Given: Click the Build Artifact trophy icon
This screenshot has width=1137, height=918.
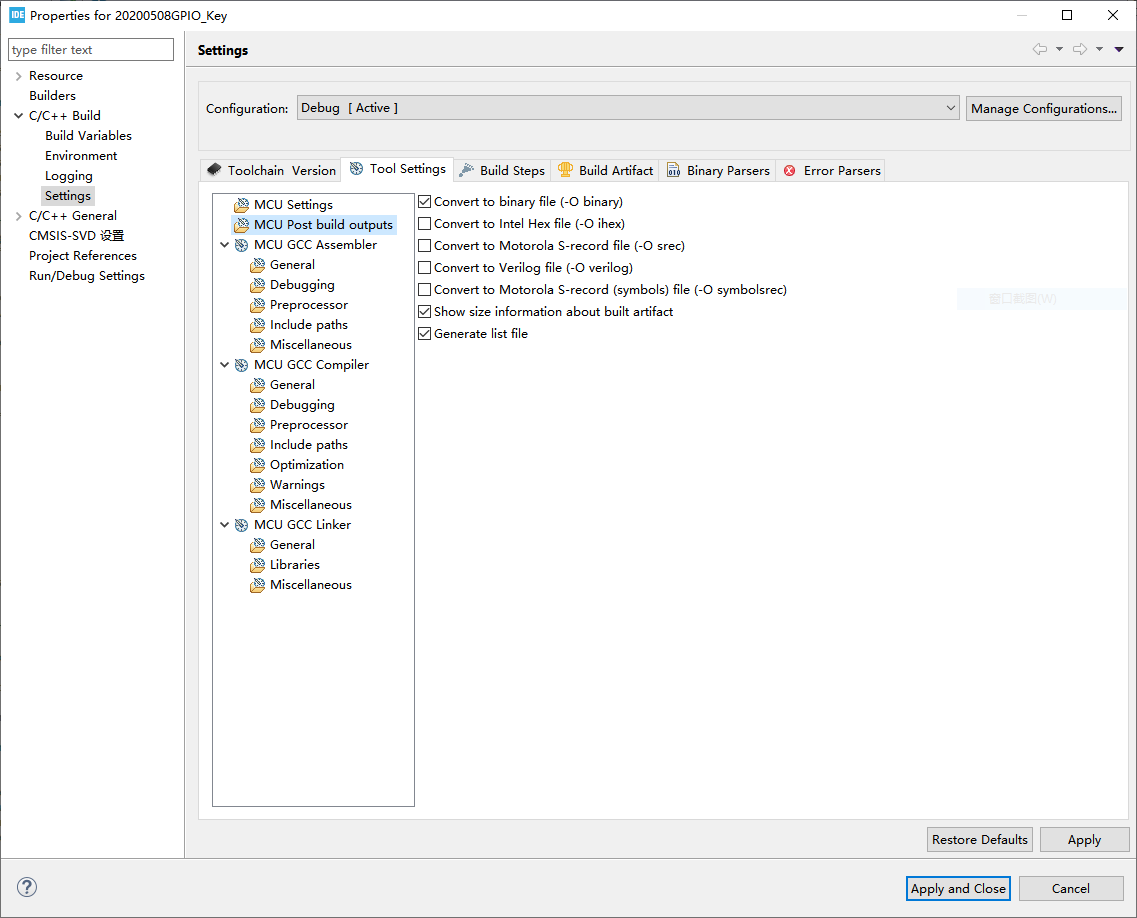Looking at the screenshot, I should (x=568, y=170).
